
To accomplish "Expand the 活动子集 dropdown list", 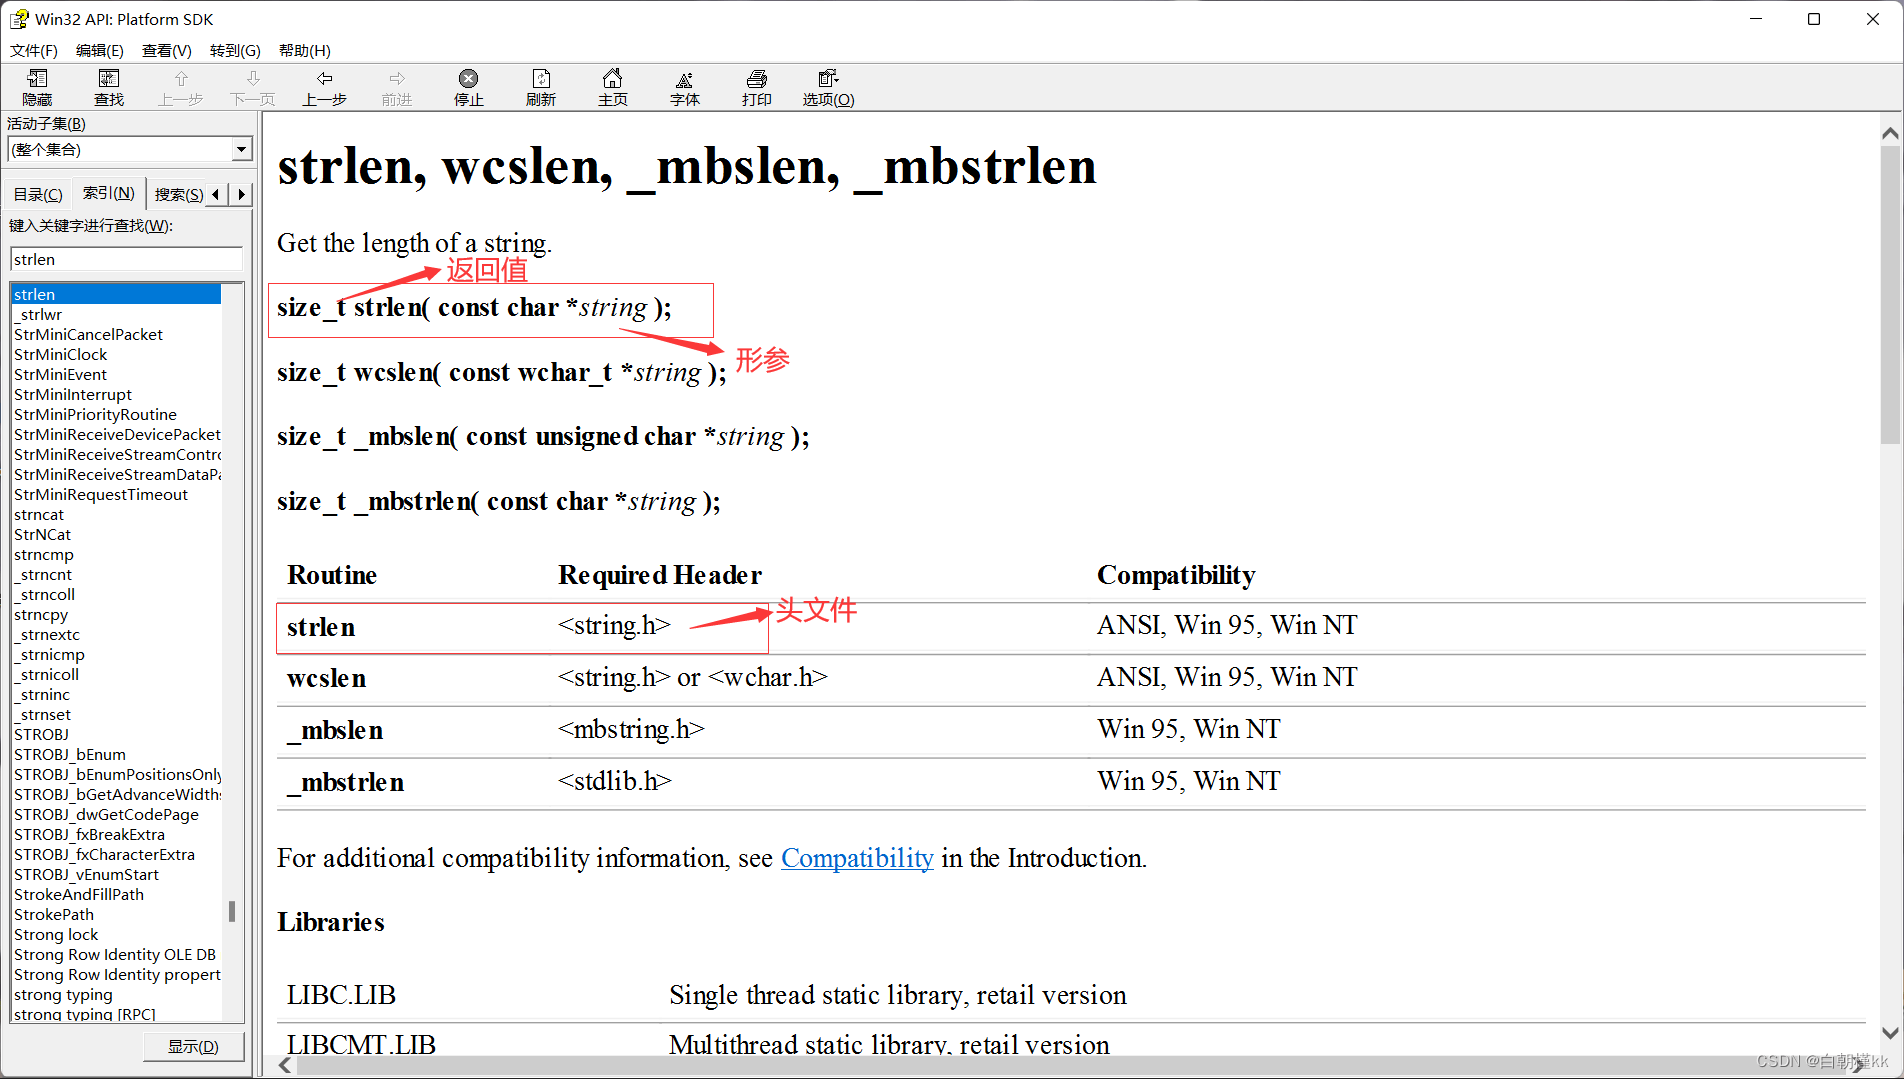I will click(241, 150).
